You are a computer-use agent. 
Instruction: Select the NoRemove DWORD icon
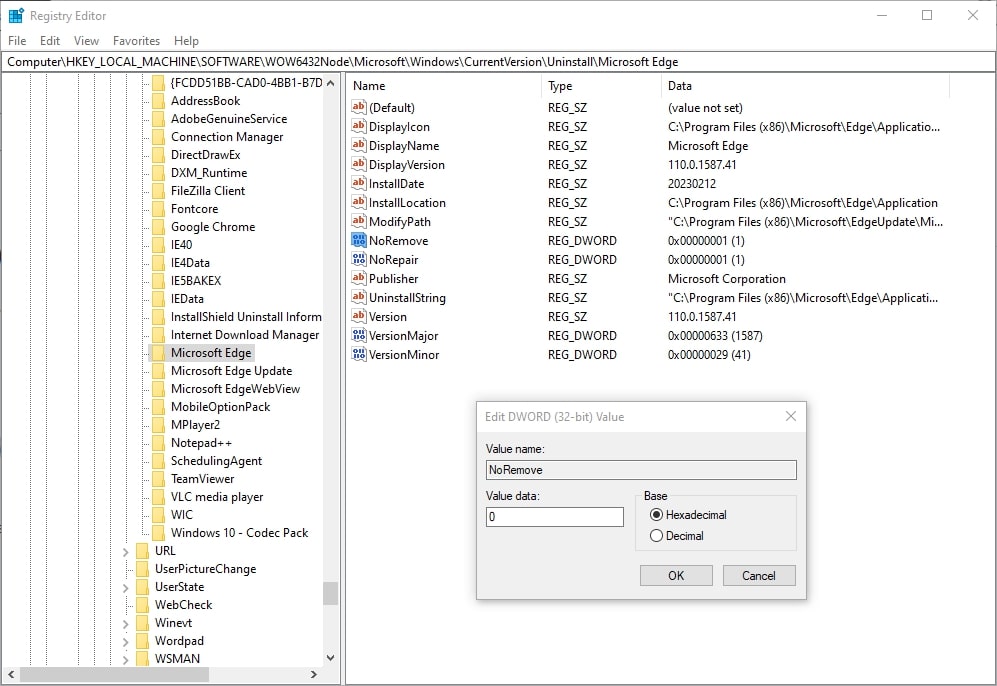(x=359, y=240)
